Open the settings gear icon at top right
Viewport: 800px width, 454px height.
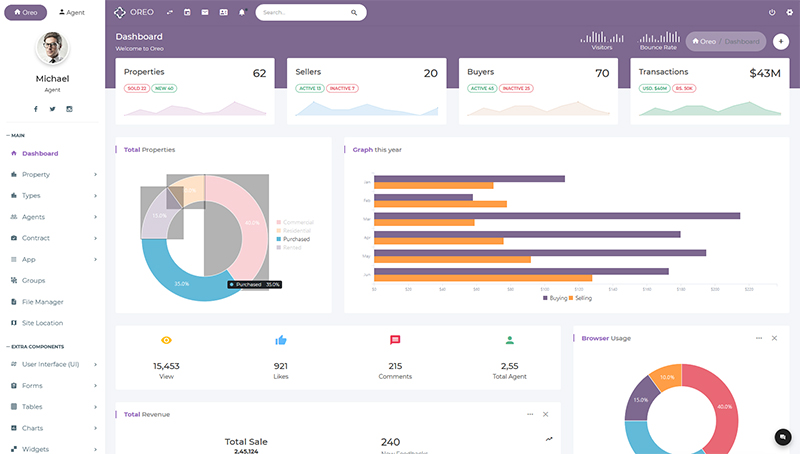pos(789,12)
